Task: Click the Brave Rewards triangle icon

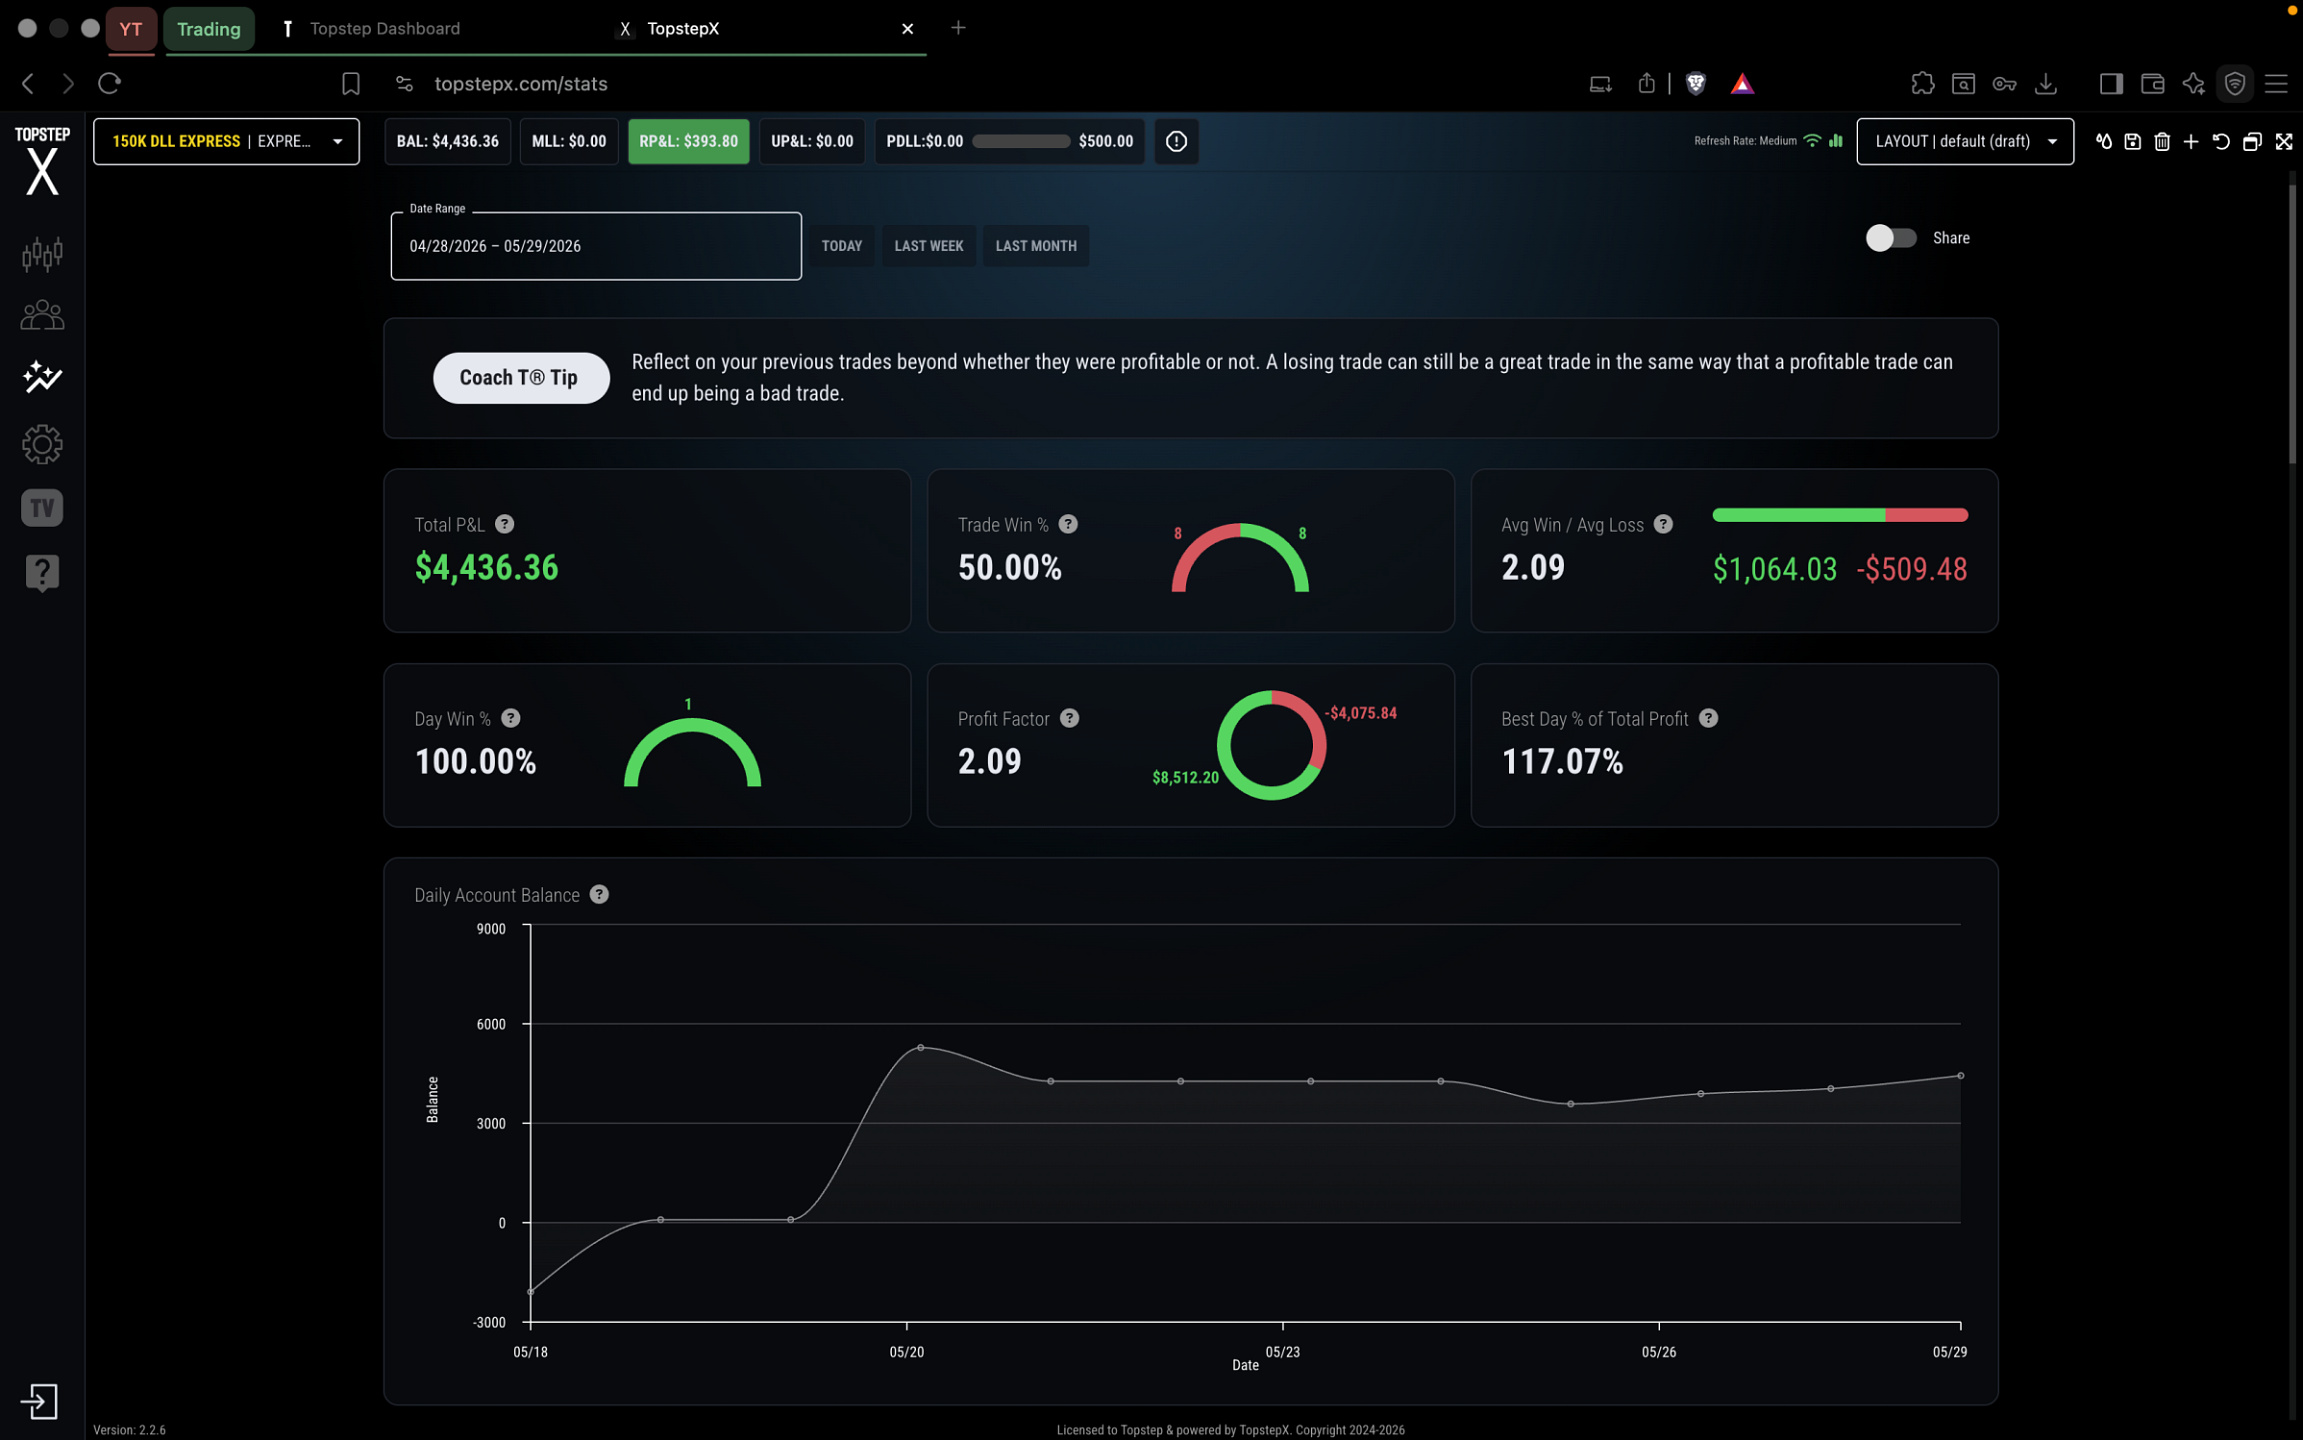Action: coord(1742,84)
